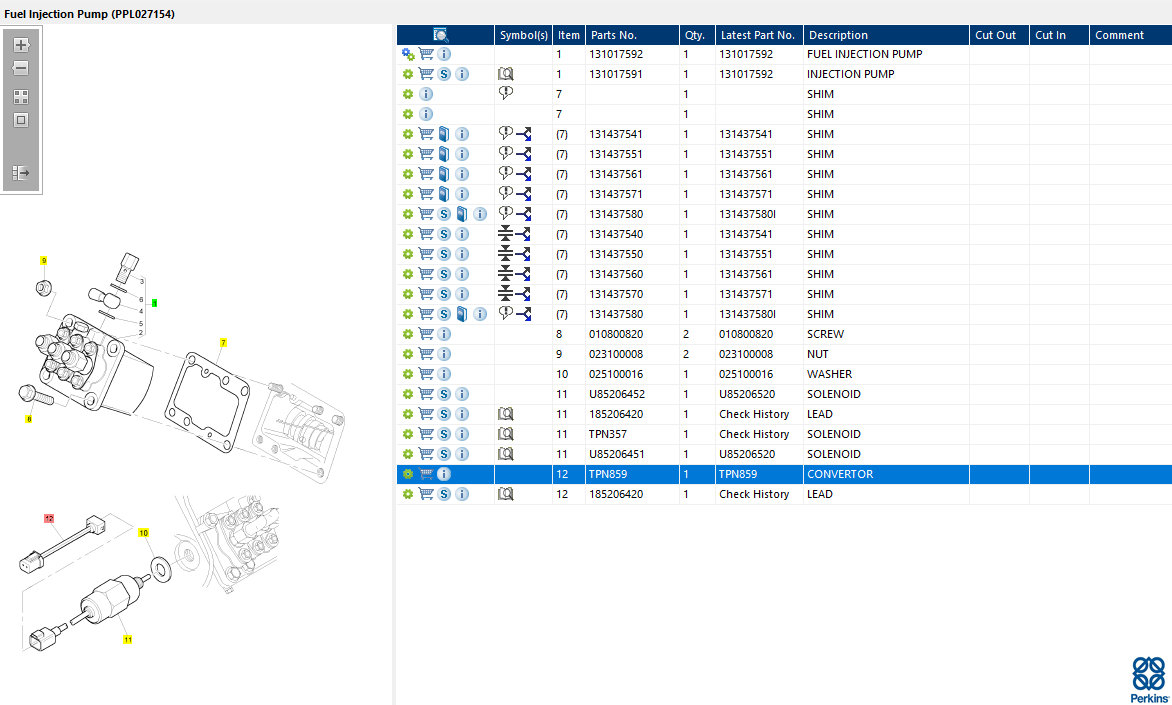
Task: Zoom out of the parts diagram
Action: (x=20, y=69)
